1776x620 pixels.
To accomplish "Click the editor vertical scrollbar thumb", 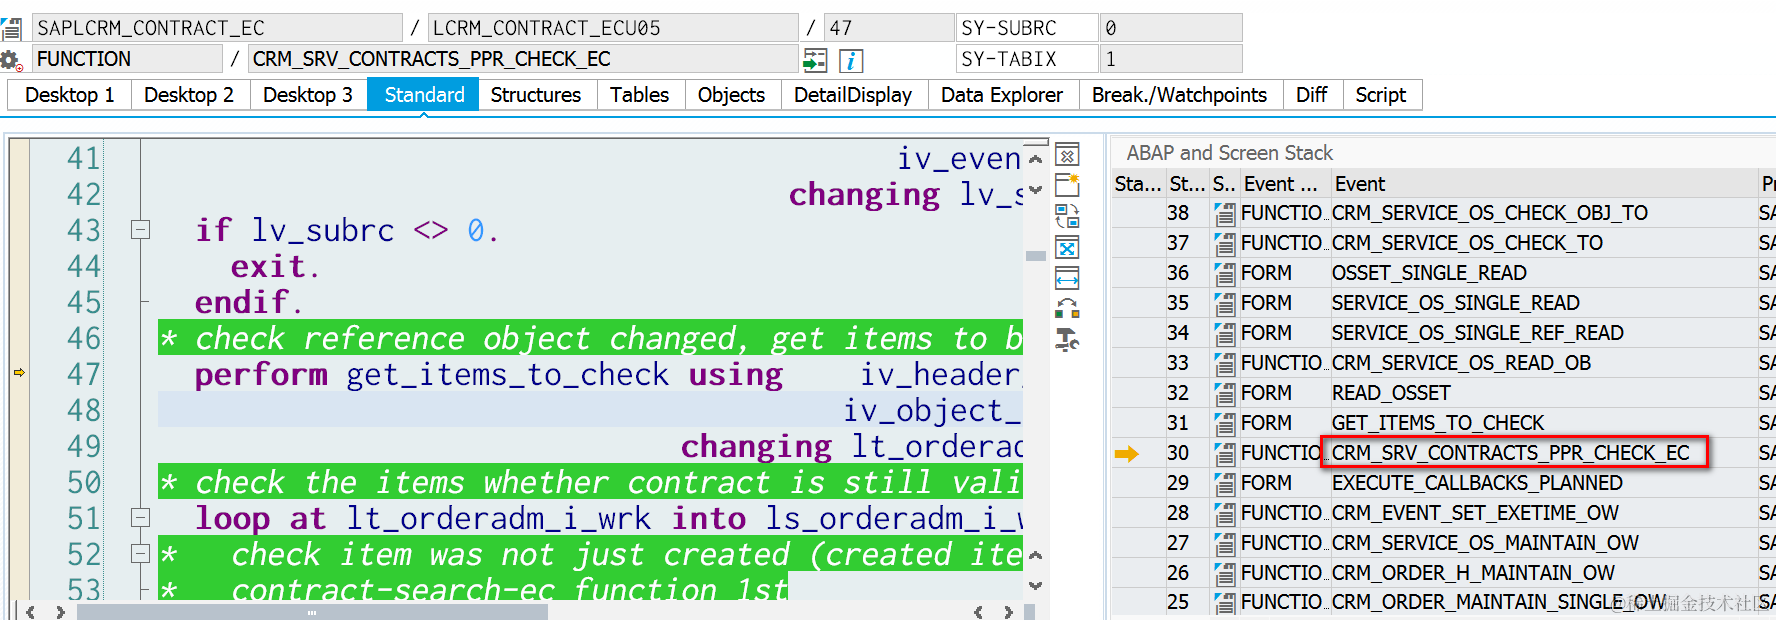I will coord(1035,256).
